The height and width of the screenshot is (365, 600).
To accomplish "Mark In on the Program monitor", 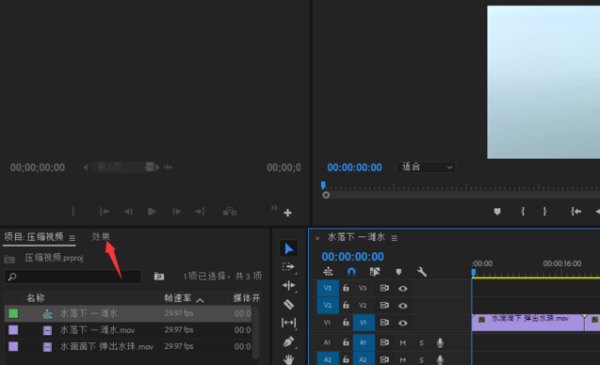I will (523, 211).
